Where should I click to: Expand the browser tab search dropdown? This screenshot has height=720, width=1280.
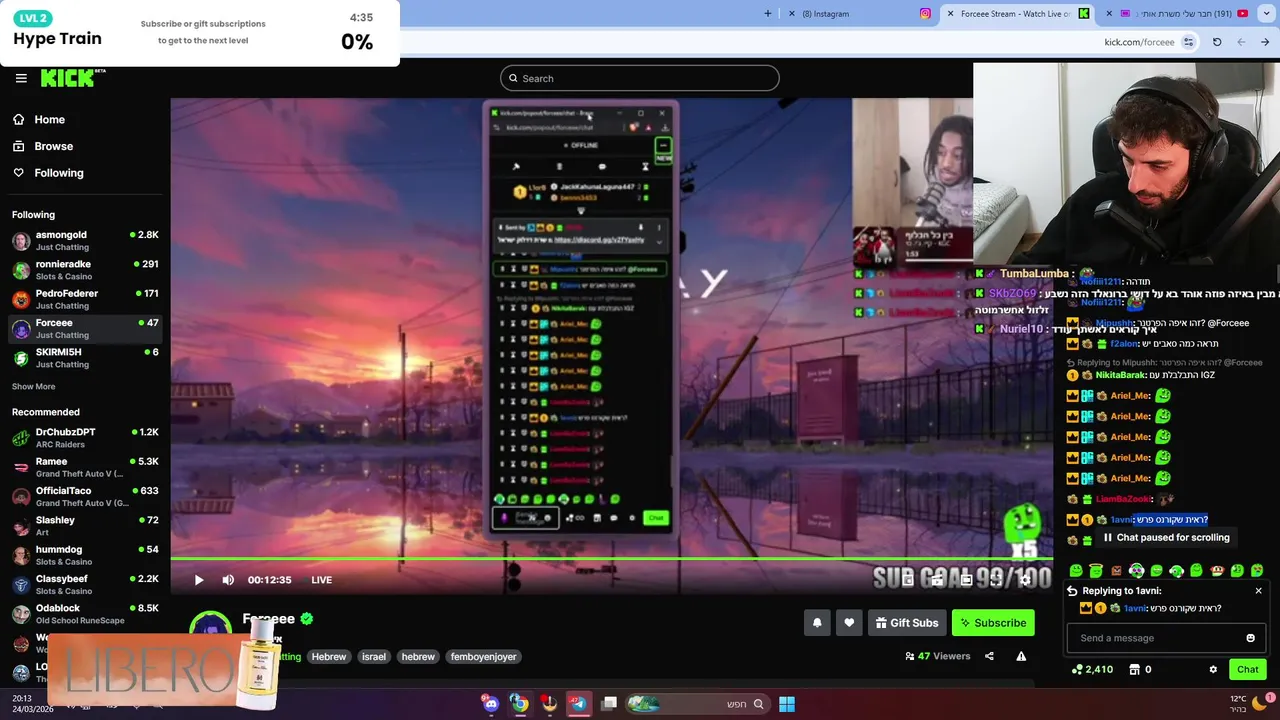click(x=1266, y=14)
